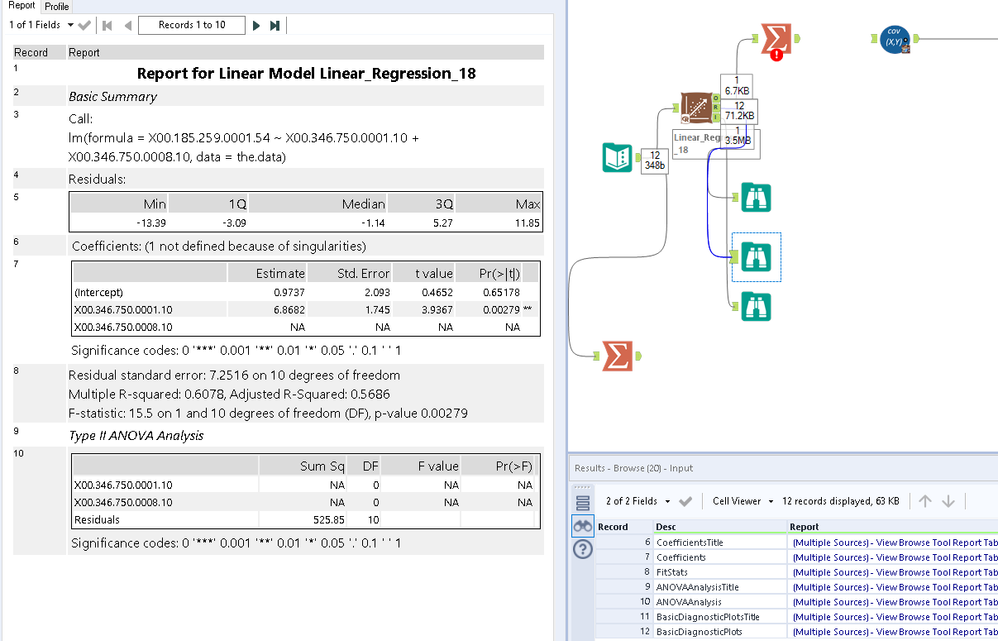Screen dimensions: 998x641
Task: Open the Cell Viewer dropdown
Action: pyautogui.click(x=744, y=501)
